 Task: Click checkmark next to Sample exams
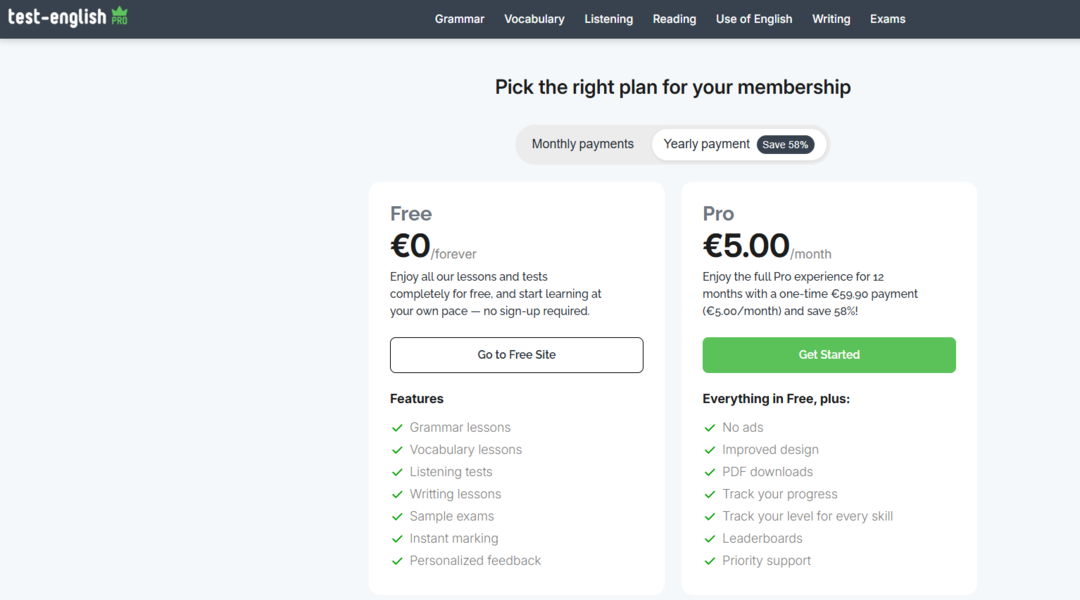click(397, 517)
